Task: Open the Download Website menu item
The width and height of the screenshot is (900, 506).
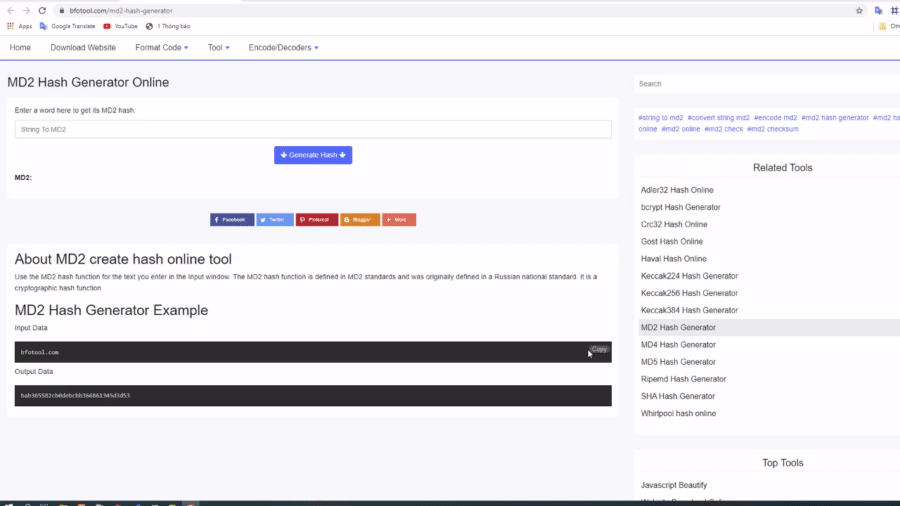Action: click(83, 47)
